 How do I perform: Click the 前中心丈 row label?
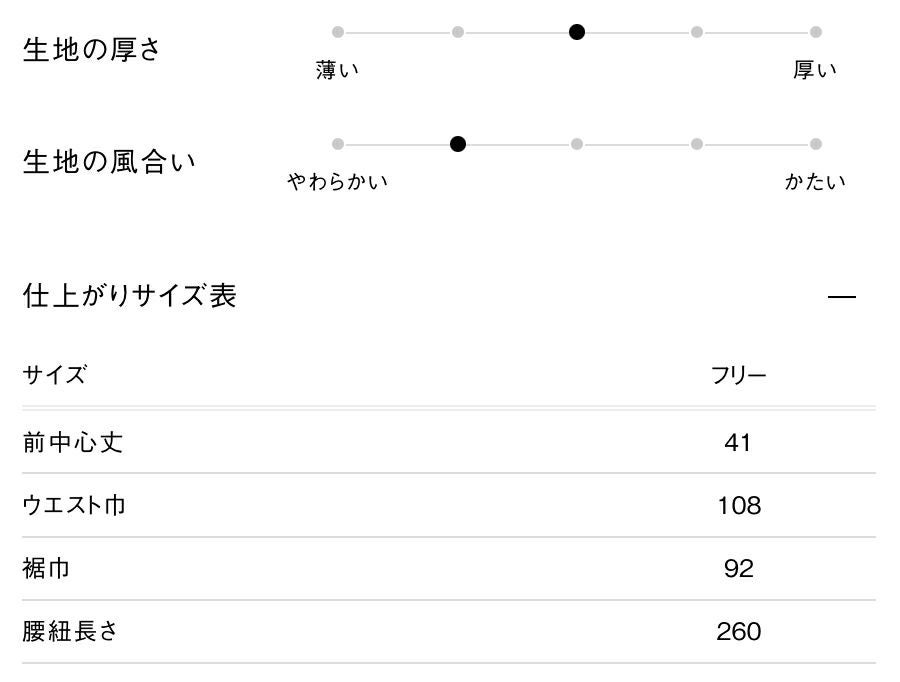click(73, 442)
